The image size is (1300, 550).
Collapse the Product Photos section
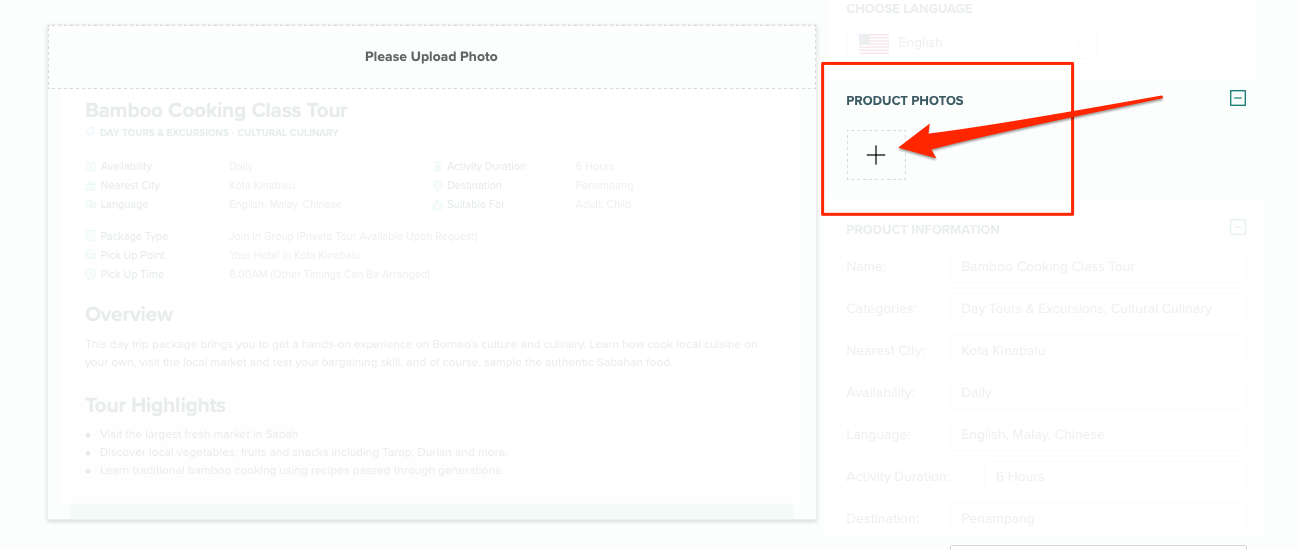point(1238,98)
